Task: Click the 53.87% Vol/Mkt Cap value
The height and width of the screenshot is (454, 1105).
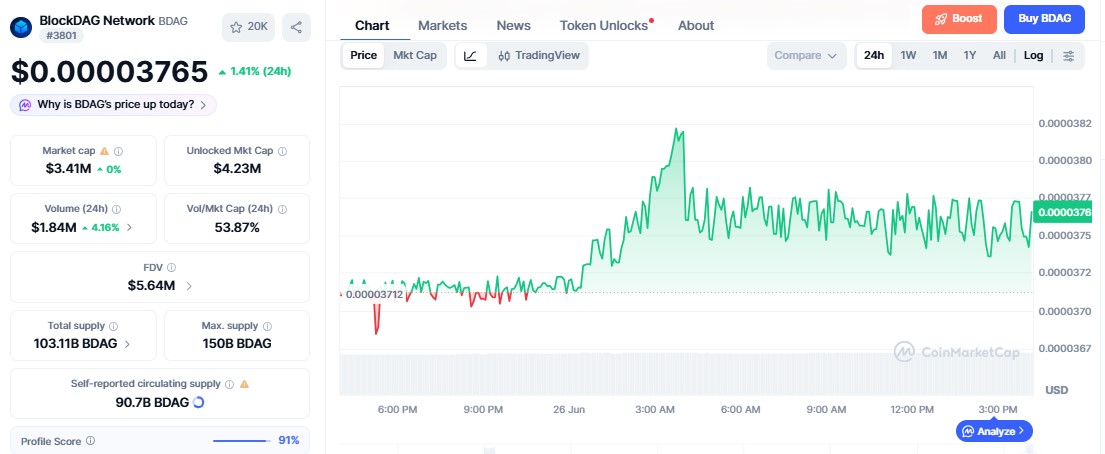Action: pyautogui.click(x=237, y=227)
